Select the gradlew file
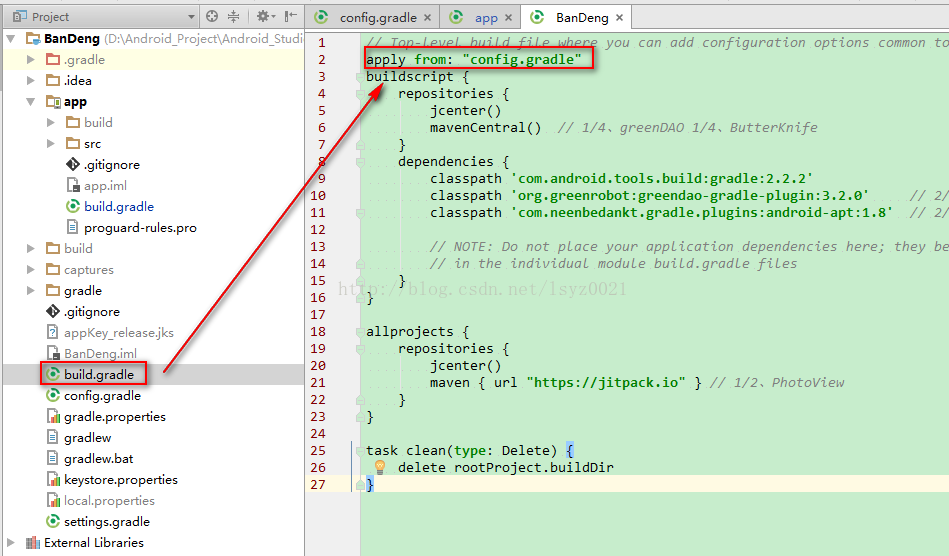 tap(88, 437)
